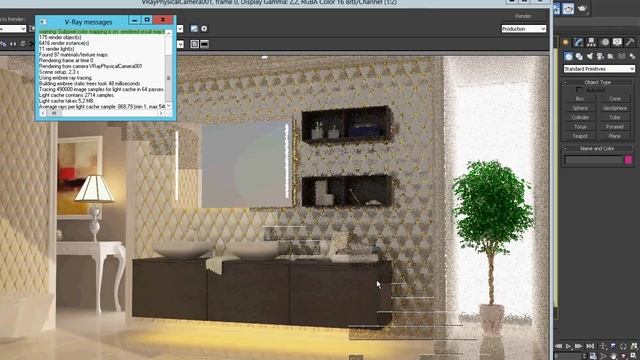Click the environment and effects dialog icon
Screen dimensions: 640x360
point(194,29)
